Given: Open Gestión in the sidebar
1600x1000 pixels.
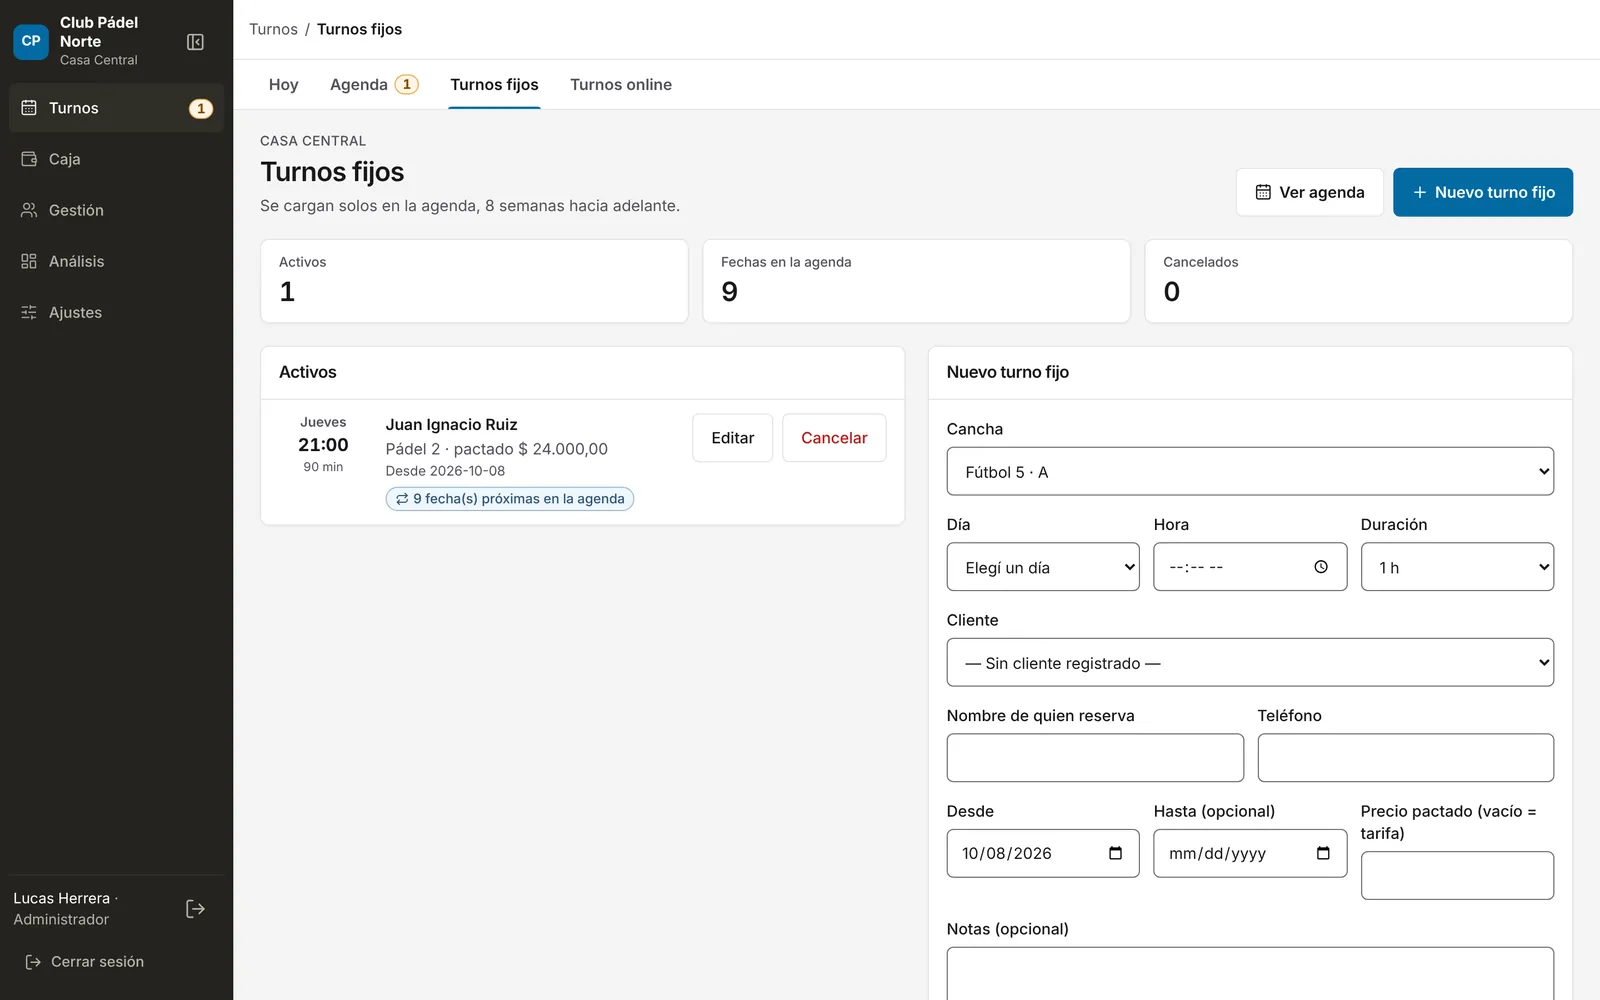Looking at the screenshot, I should pos(116,210).
